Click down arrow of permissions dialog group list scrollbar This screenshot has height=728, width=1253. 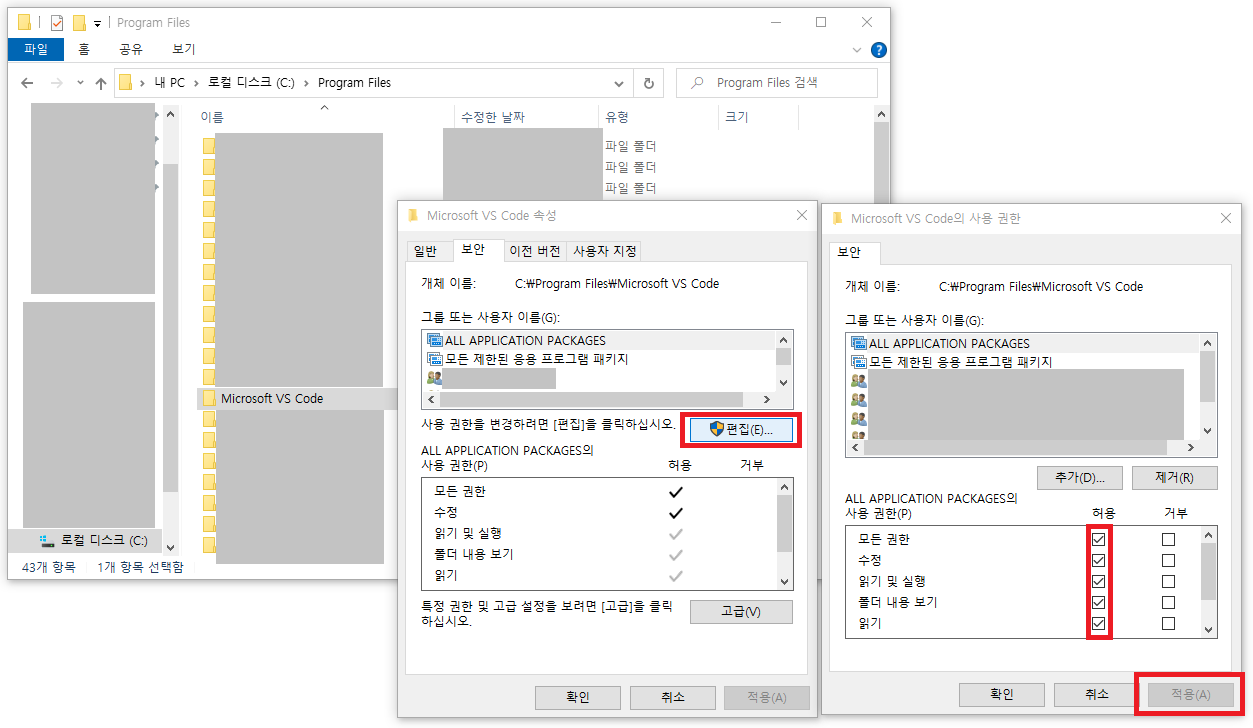coord(1208,431)
